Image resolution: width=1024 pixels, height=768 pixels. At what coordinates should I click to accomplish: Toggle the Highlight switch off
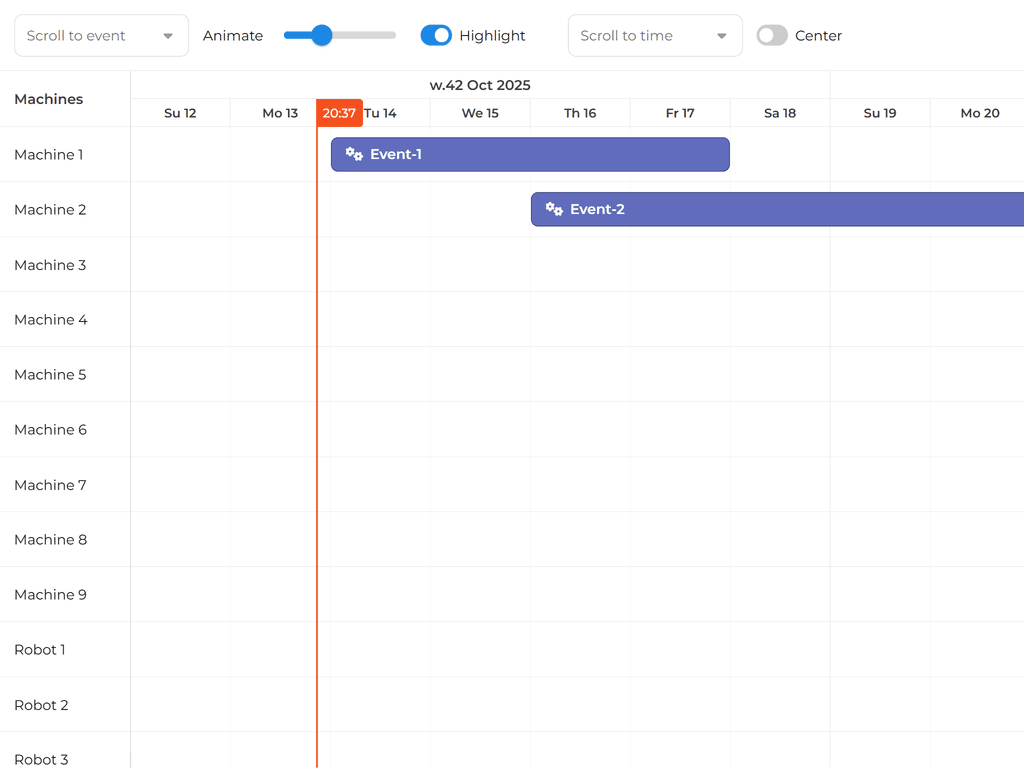pyautogui.click(x=436, y=36)
